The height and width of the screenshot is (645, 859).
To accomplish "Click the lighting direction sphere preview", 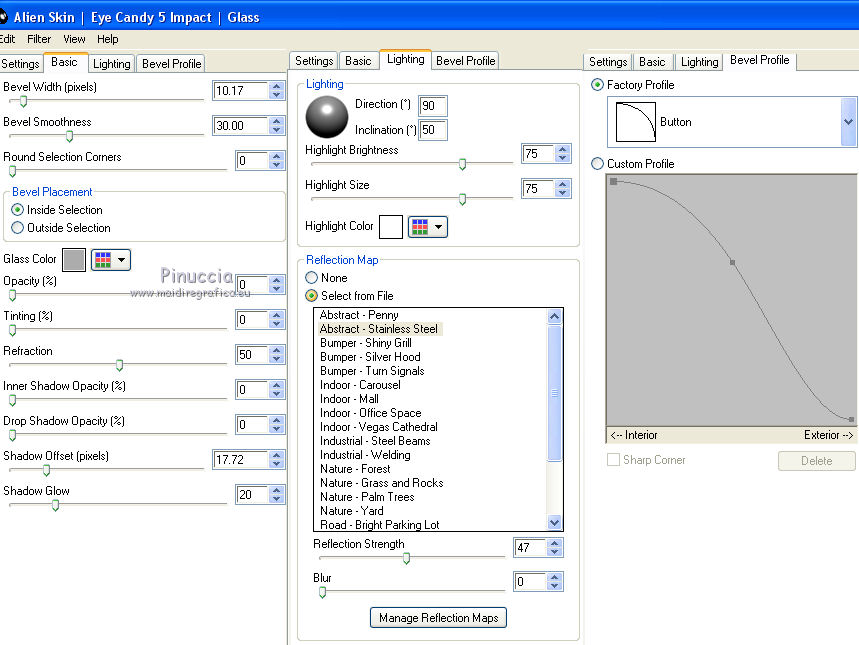I will point(327,117).
